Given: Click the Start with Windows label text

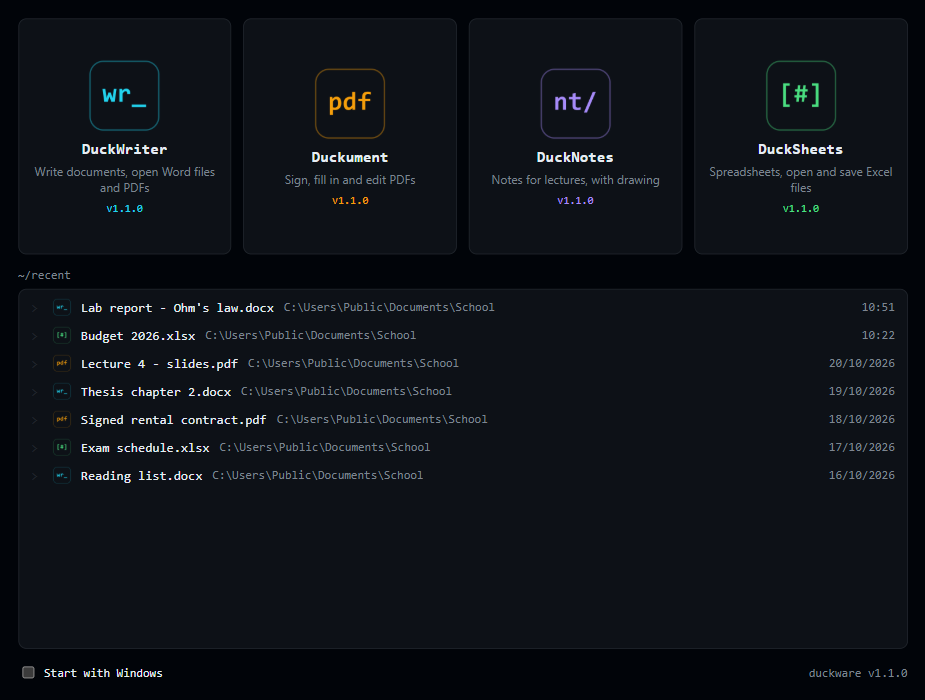Looking at the screenshot, I should coord(103,673).
